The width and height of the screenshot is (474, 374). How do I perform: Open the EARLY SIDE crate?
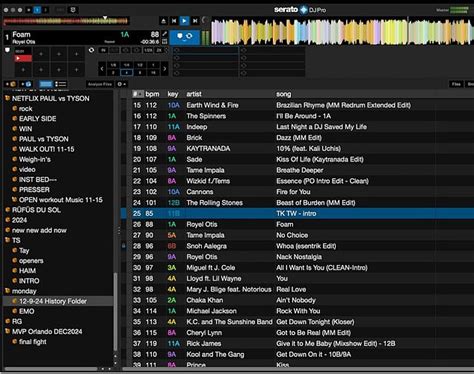click(x=37, y=119)
